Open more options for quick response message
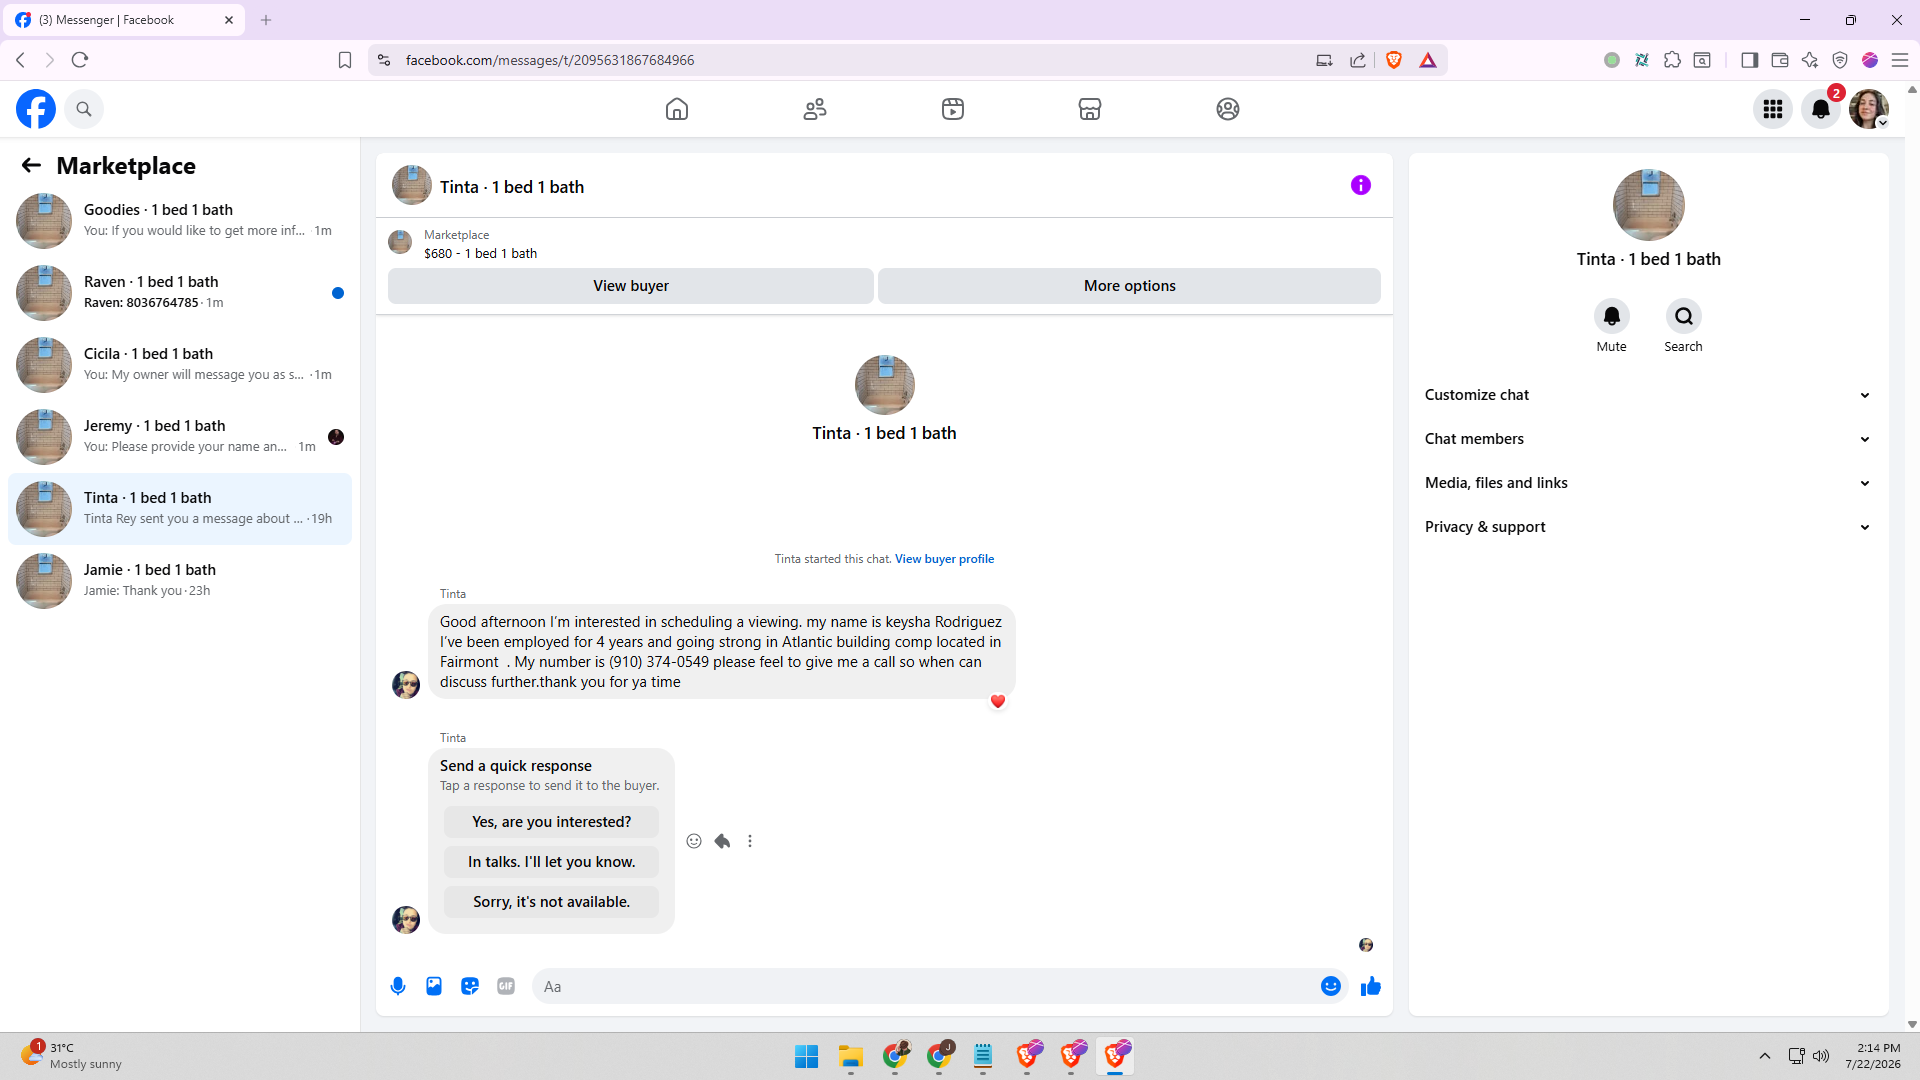 (750, 841)
